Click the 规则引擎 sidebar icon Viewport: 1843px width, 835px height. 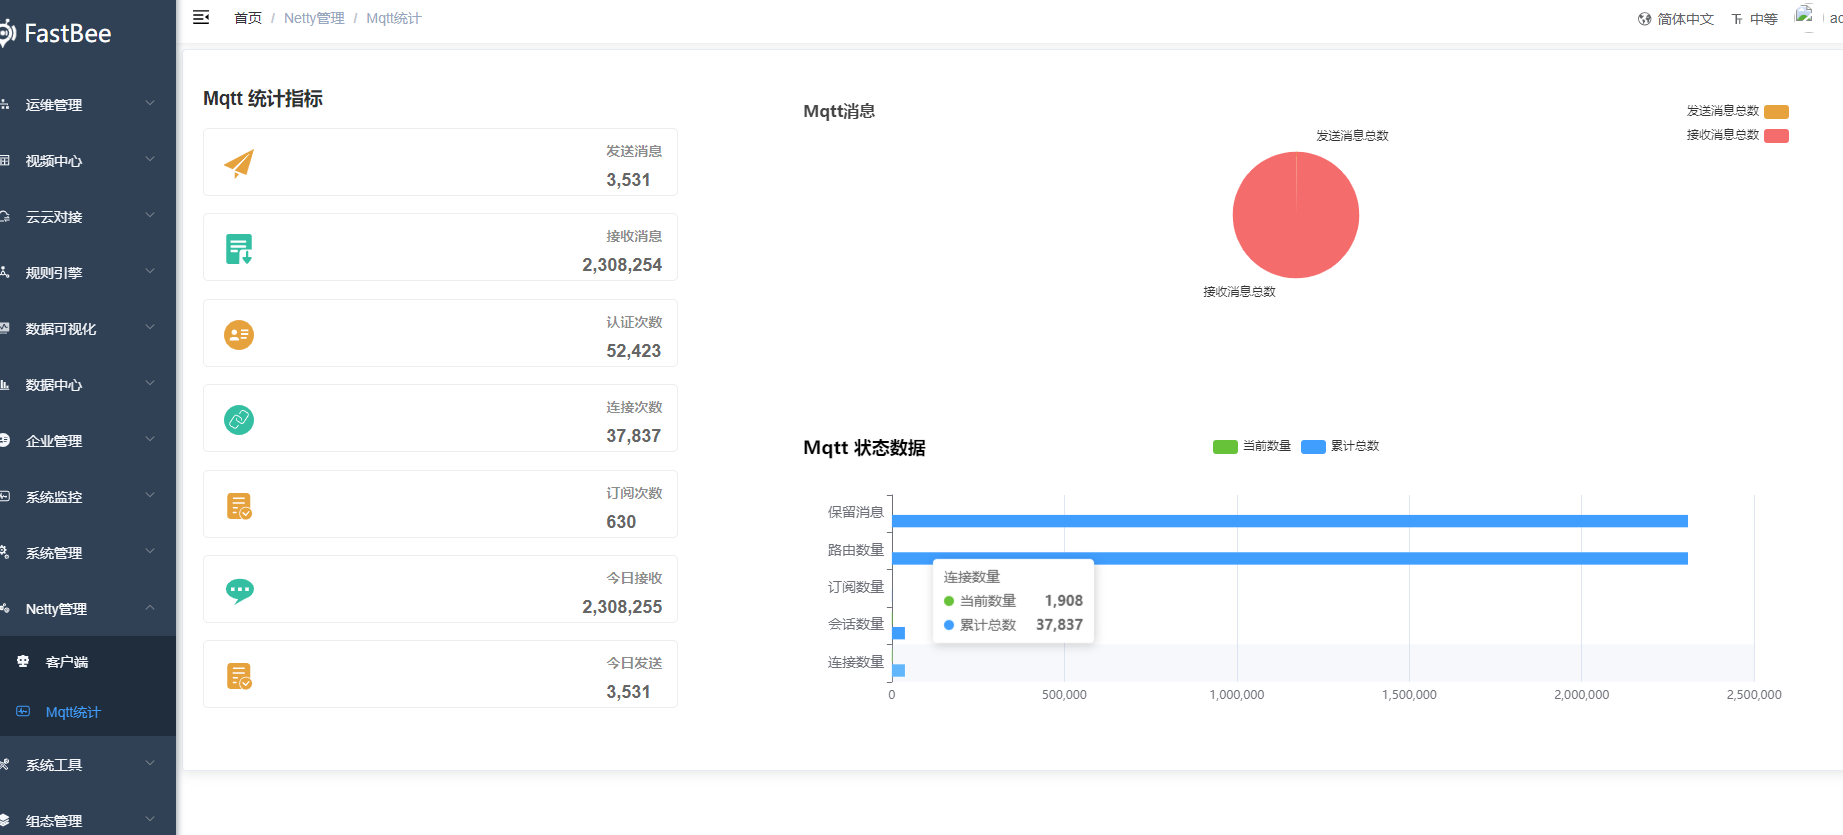point(5,272)
